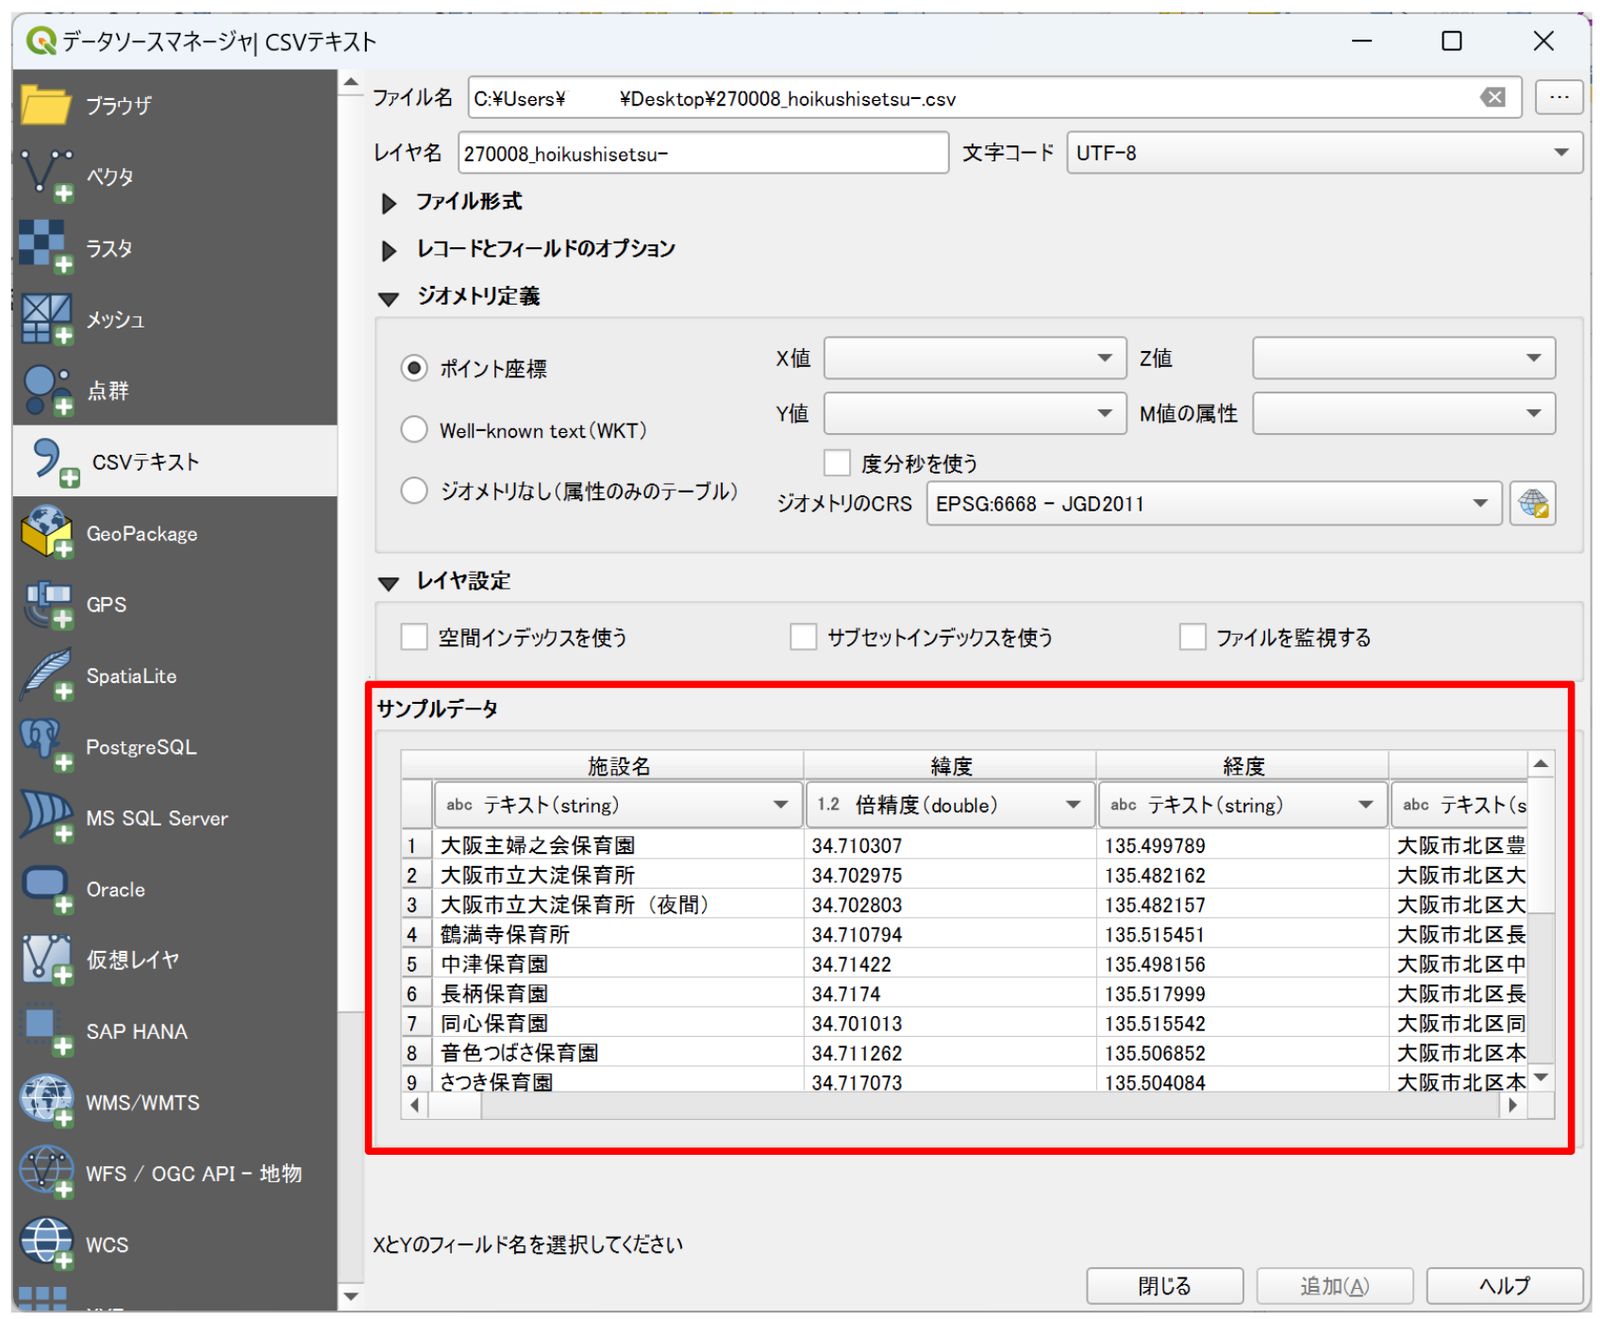The image size is (1600, 1319).
Task: Select the SpatiaLite feather icon
Action: click(x=46, y=675)
